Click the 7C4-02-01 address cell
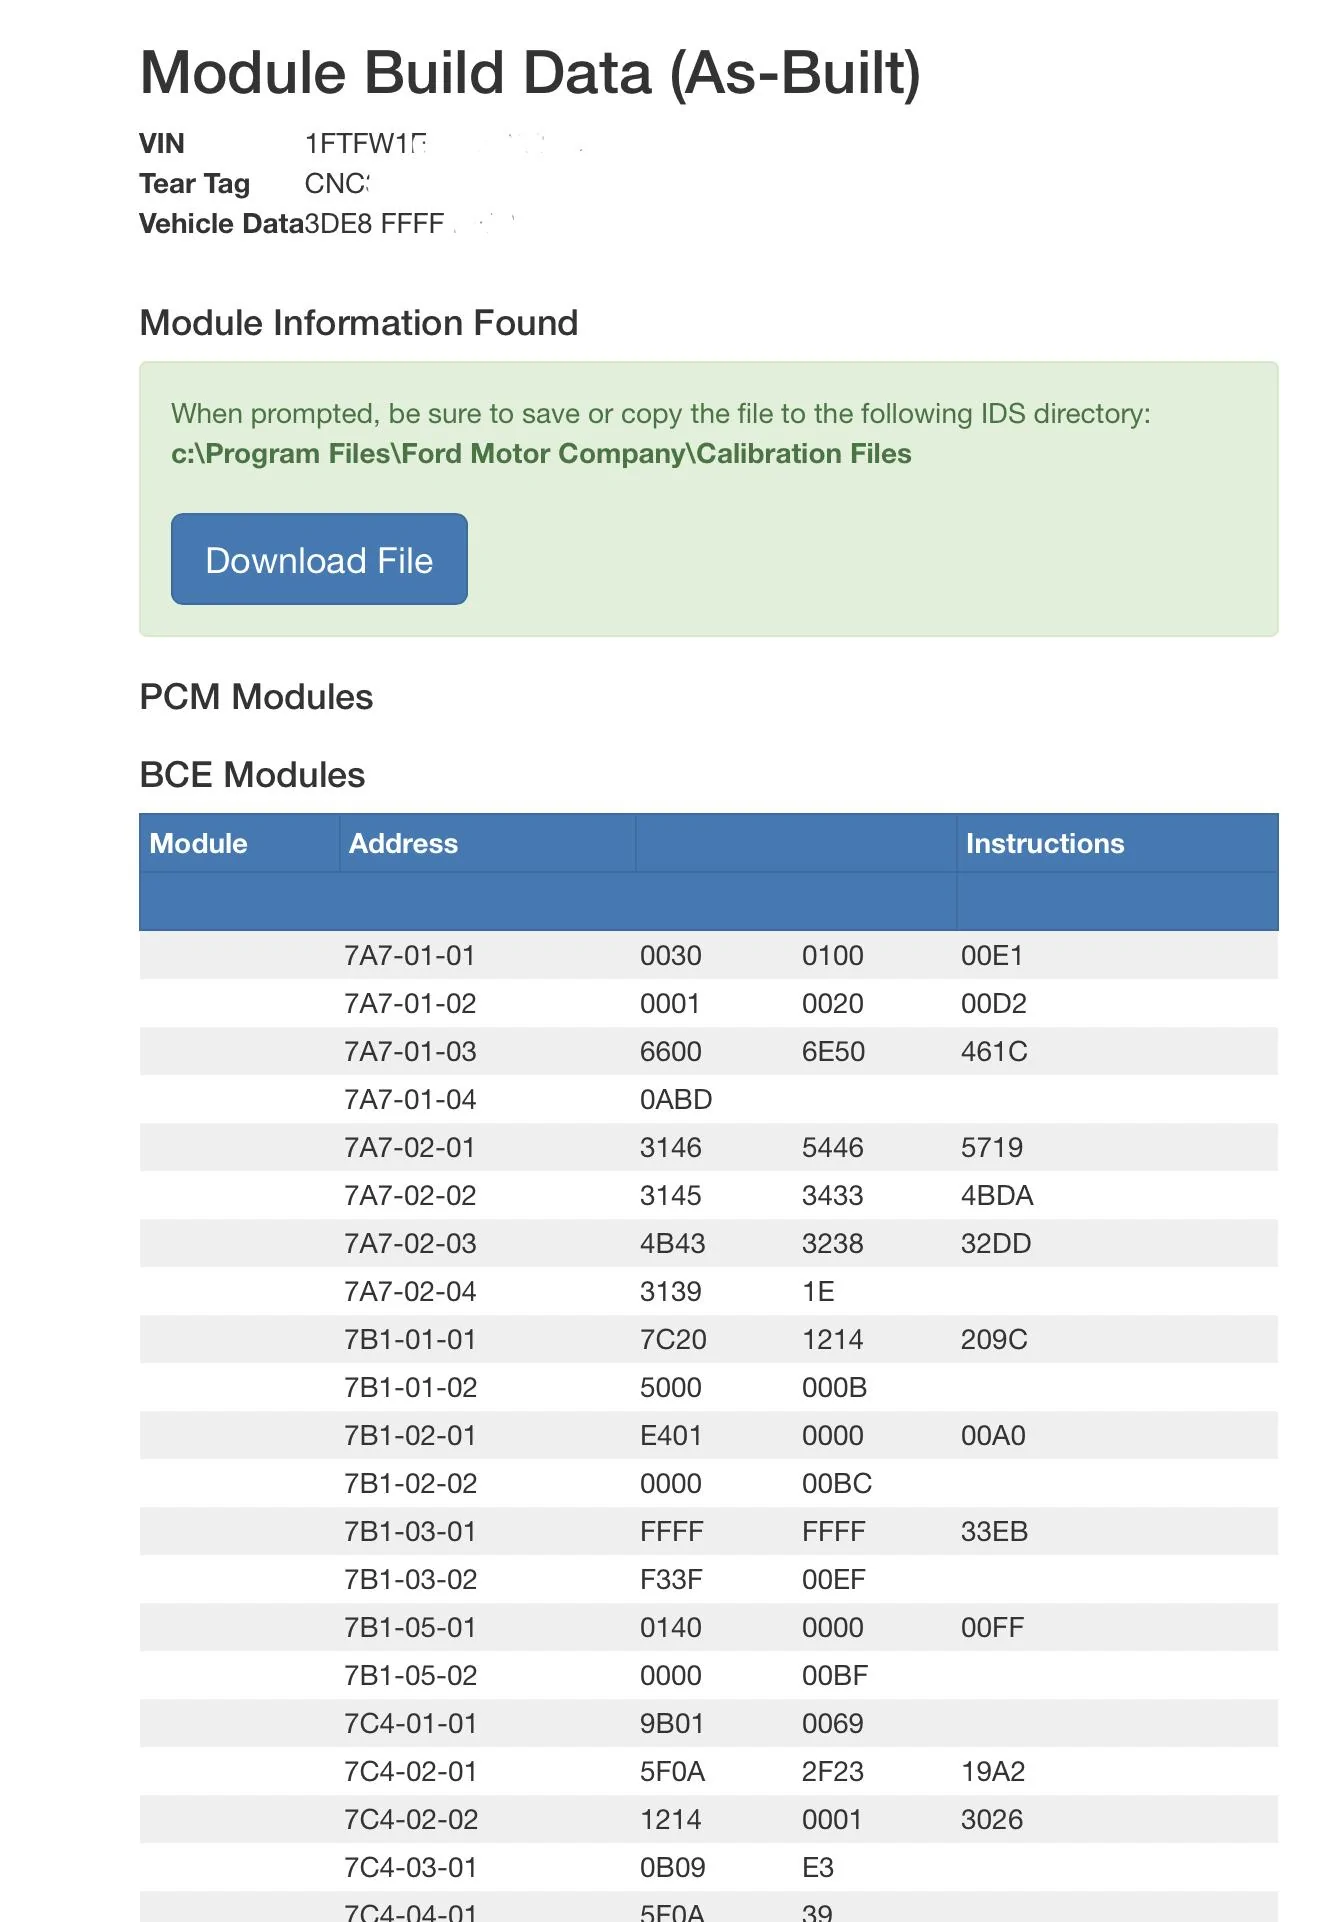1339x1922 pixels. [x=410, y=1771]
